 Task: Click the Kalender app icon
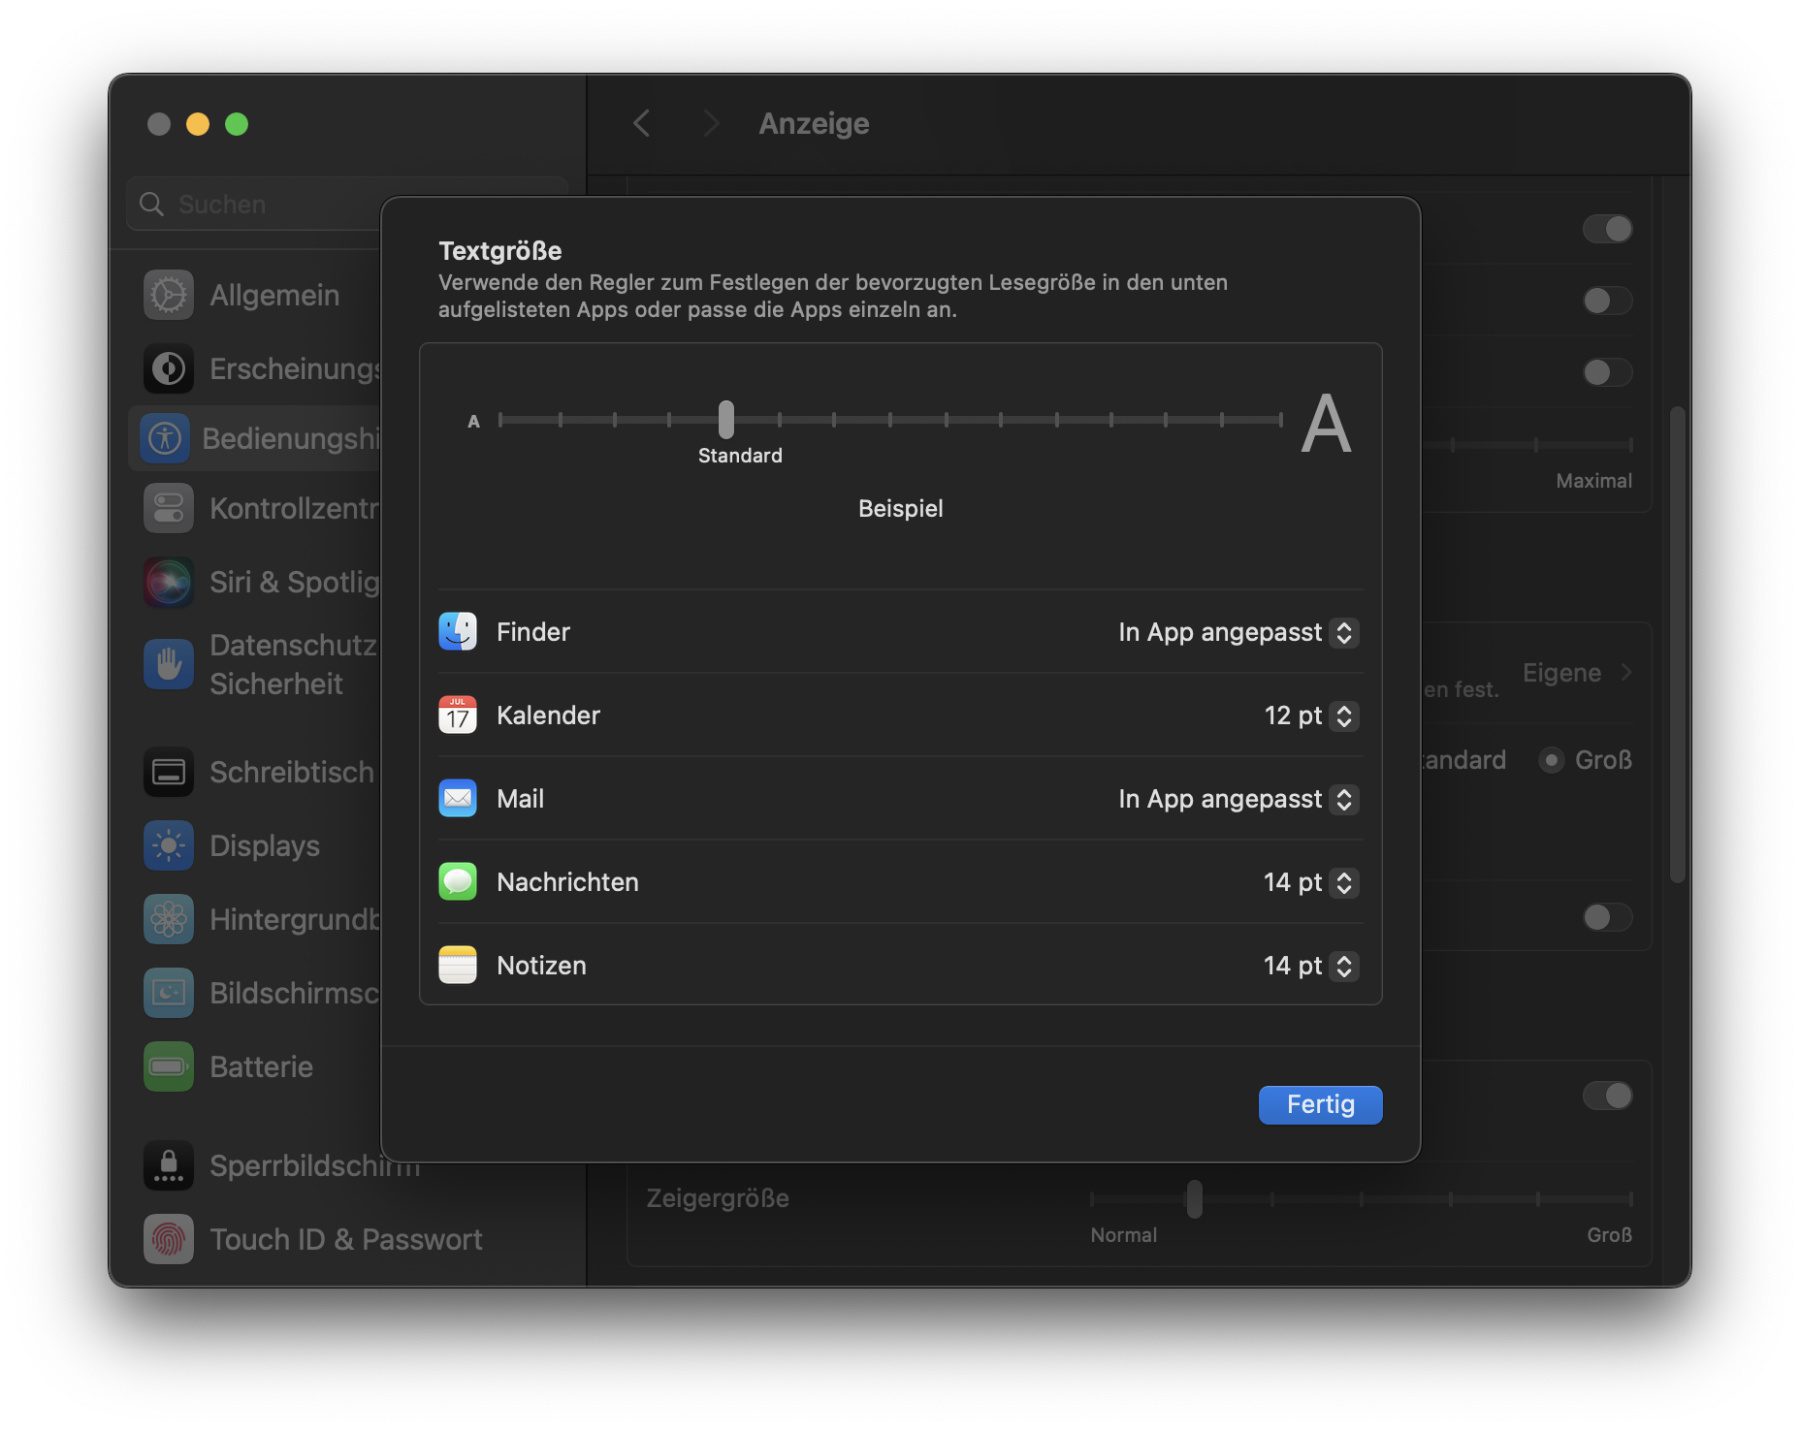click(x=457, y=715)
